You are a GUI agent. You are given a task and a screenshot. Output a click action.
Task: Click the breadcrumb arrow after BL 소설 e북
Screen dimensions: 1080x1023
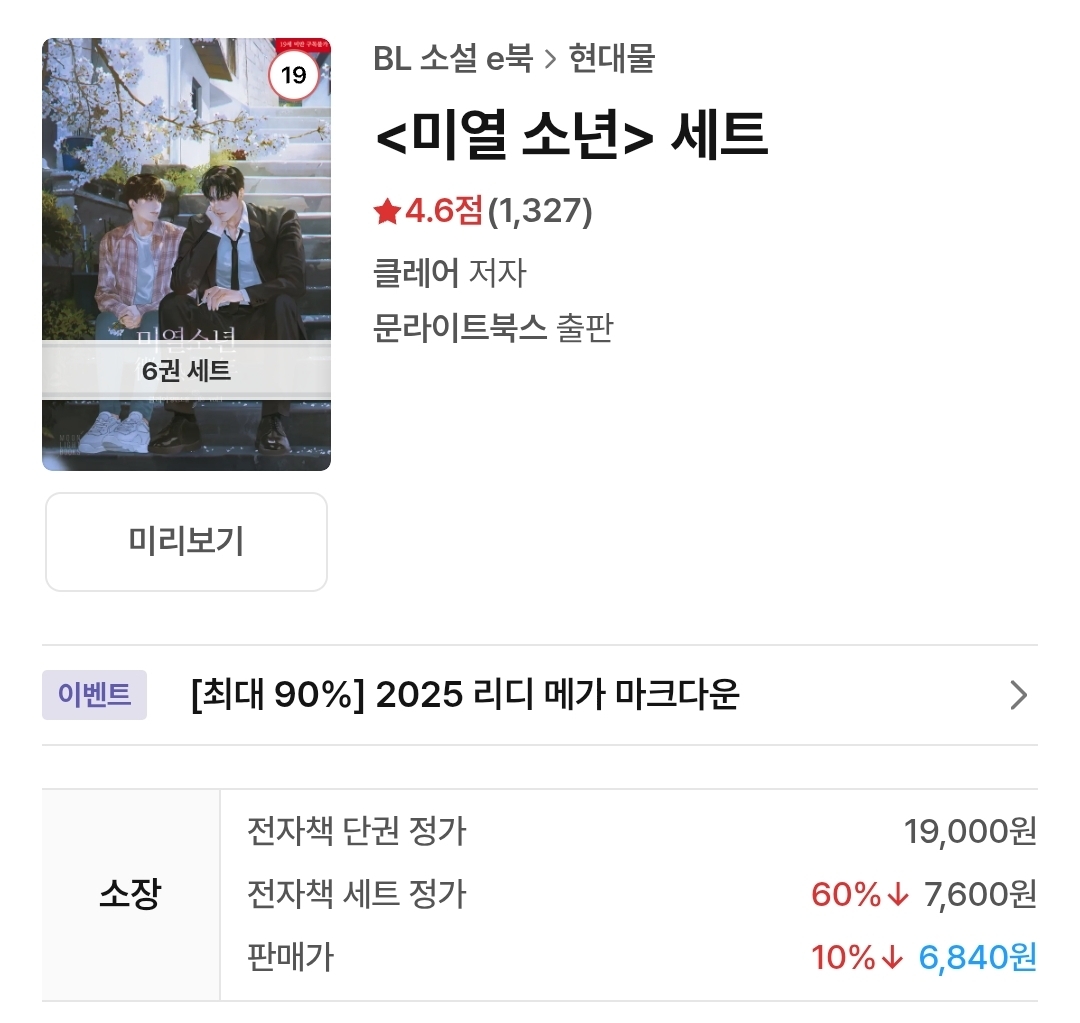click(x=550, y=59)
